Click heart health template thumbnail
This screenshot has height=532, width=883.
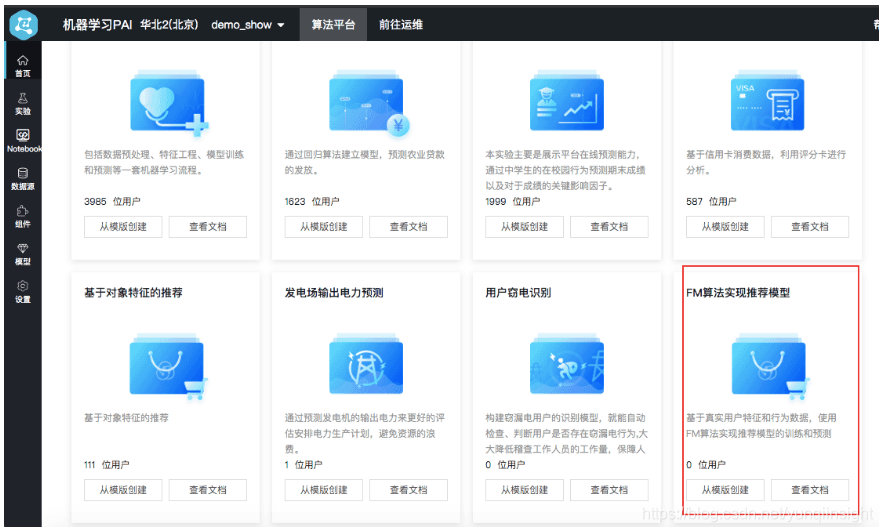coord(168,102)
